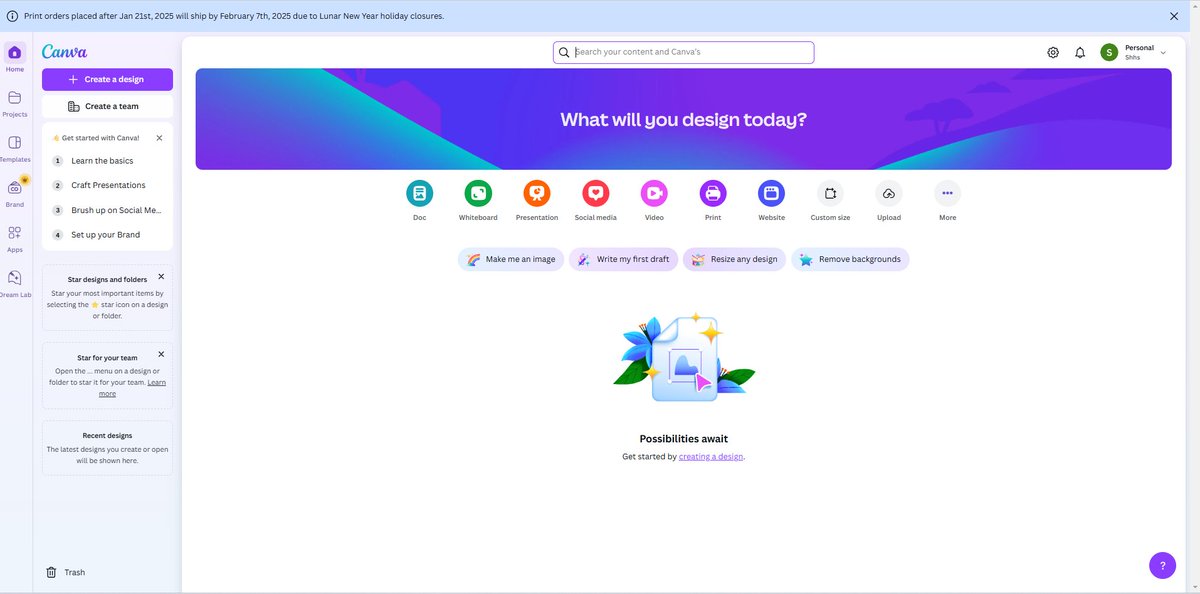Click Create a design button
This screenshot has width=1200, height=594.
coord(107,79)
